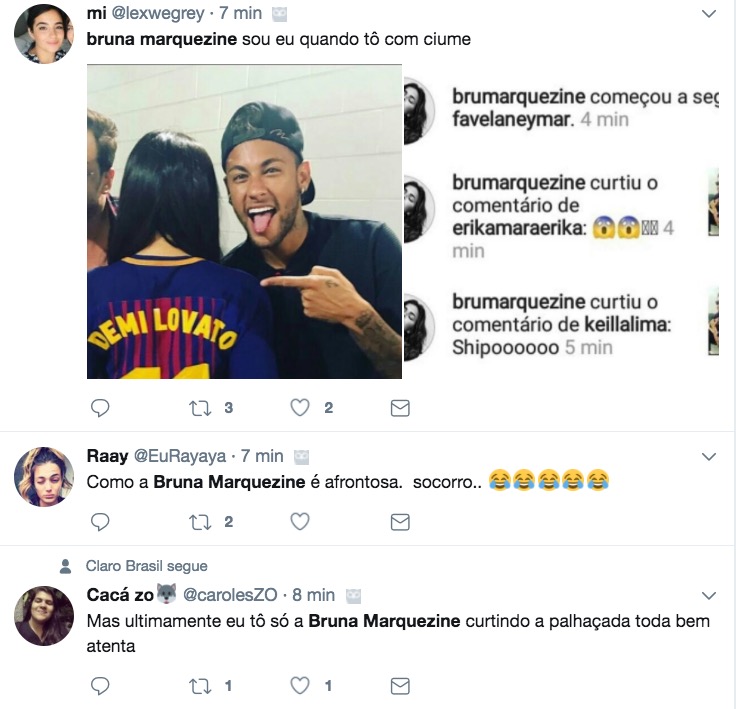Reply to Cacá zo's tweet
The image size is (736, 709).
100,685
